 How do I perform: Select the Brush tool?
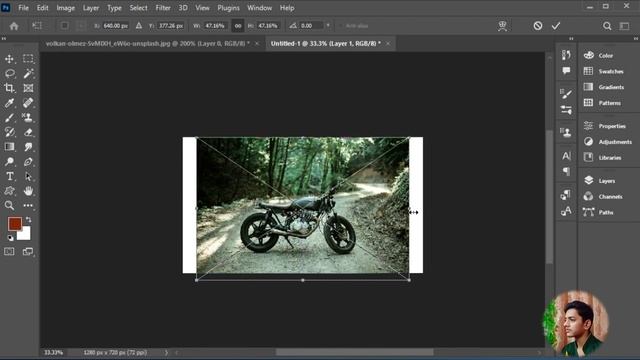pos(9,118)
